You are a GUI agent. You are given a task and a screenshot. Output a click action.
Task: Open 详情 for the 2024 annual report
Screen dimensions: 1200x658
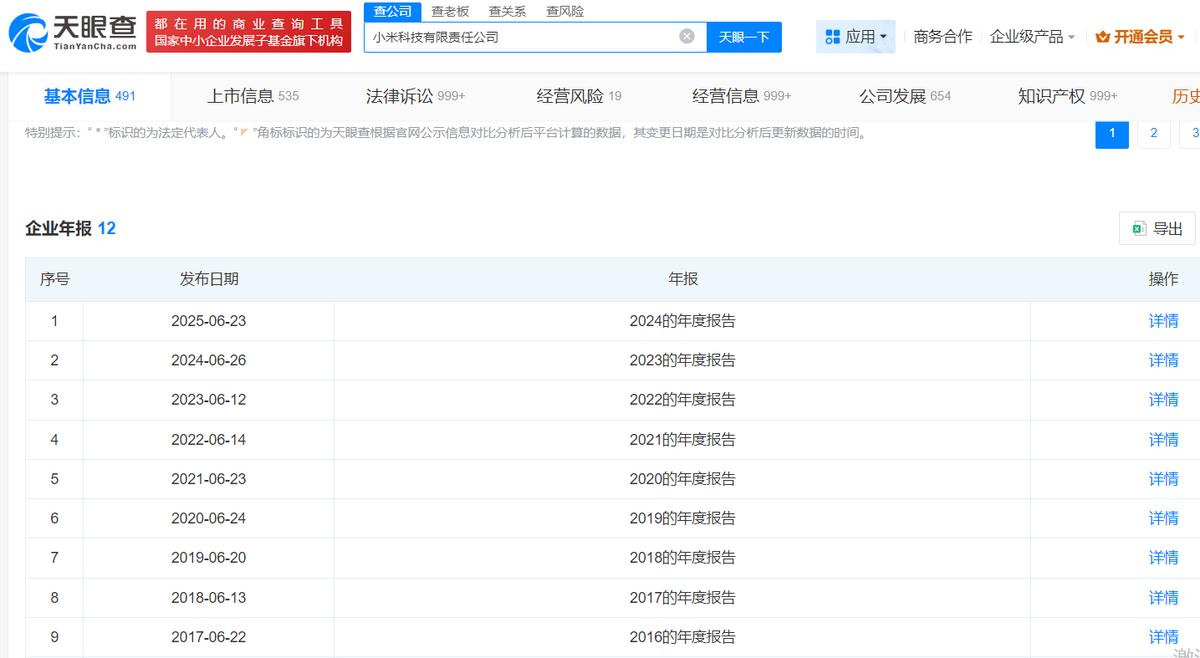coord(1163,321)
